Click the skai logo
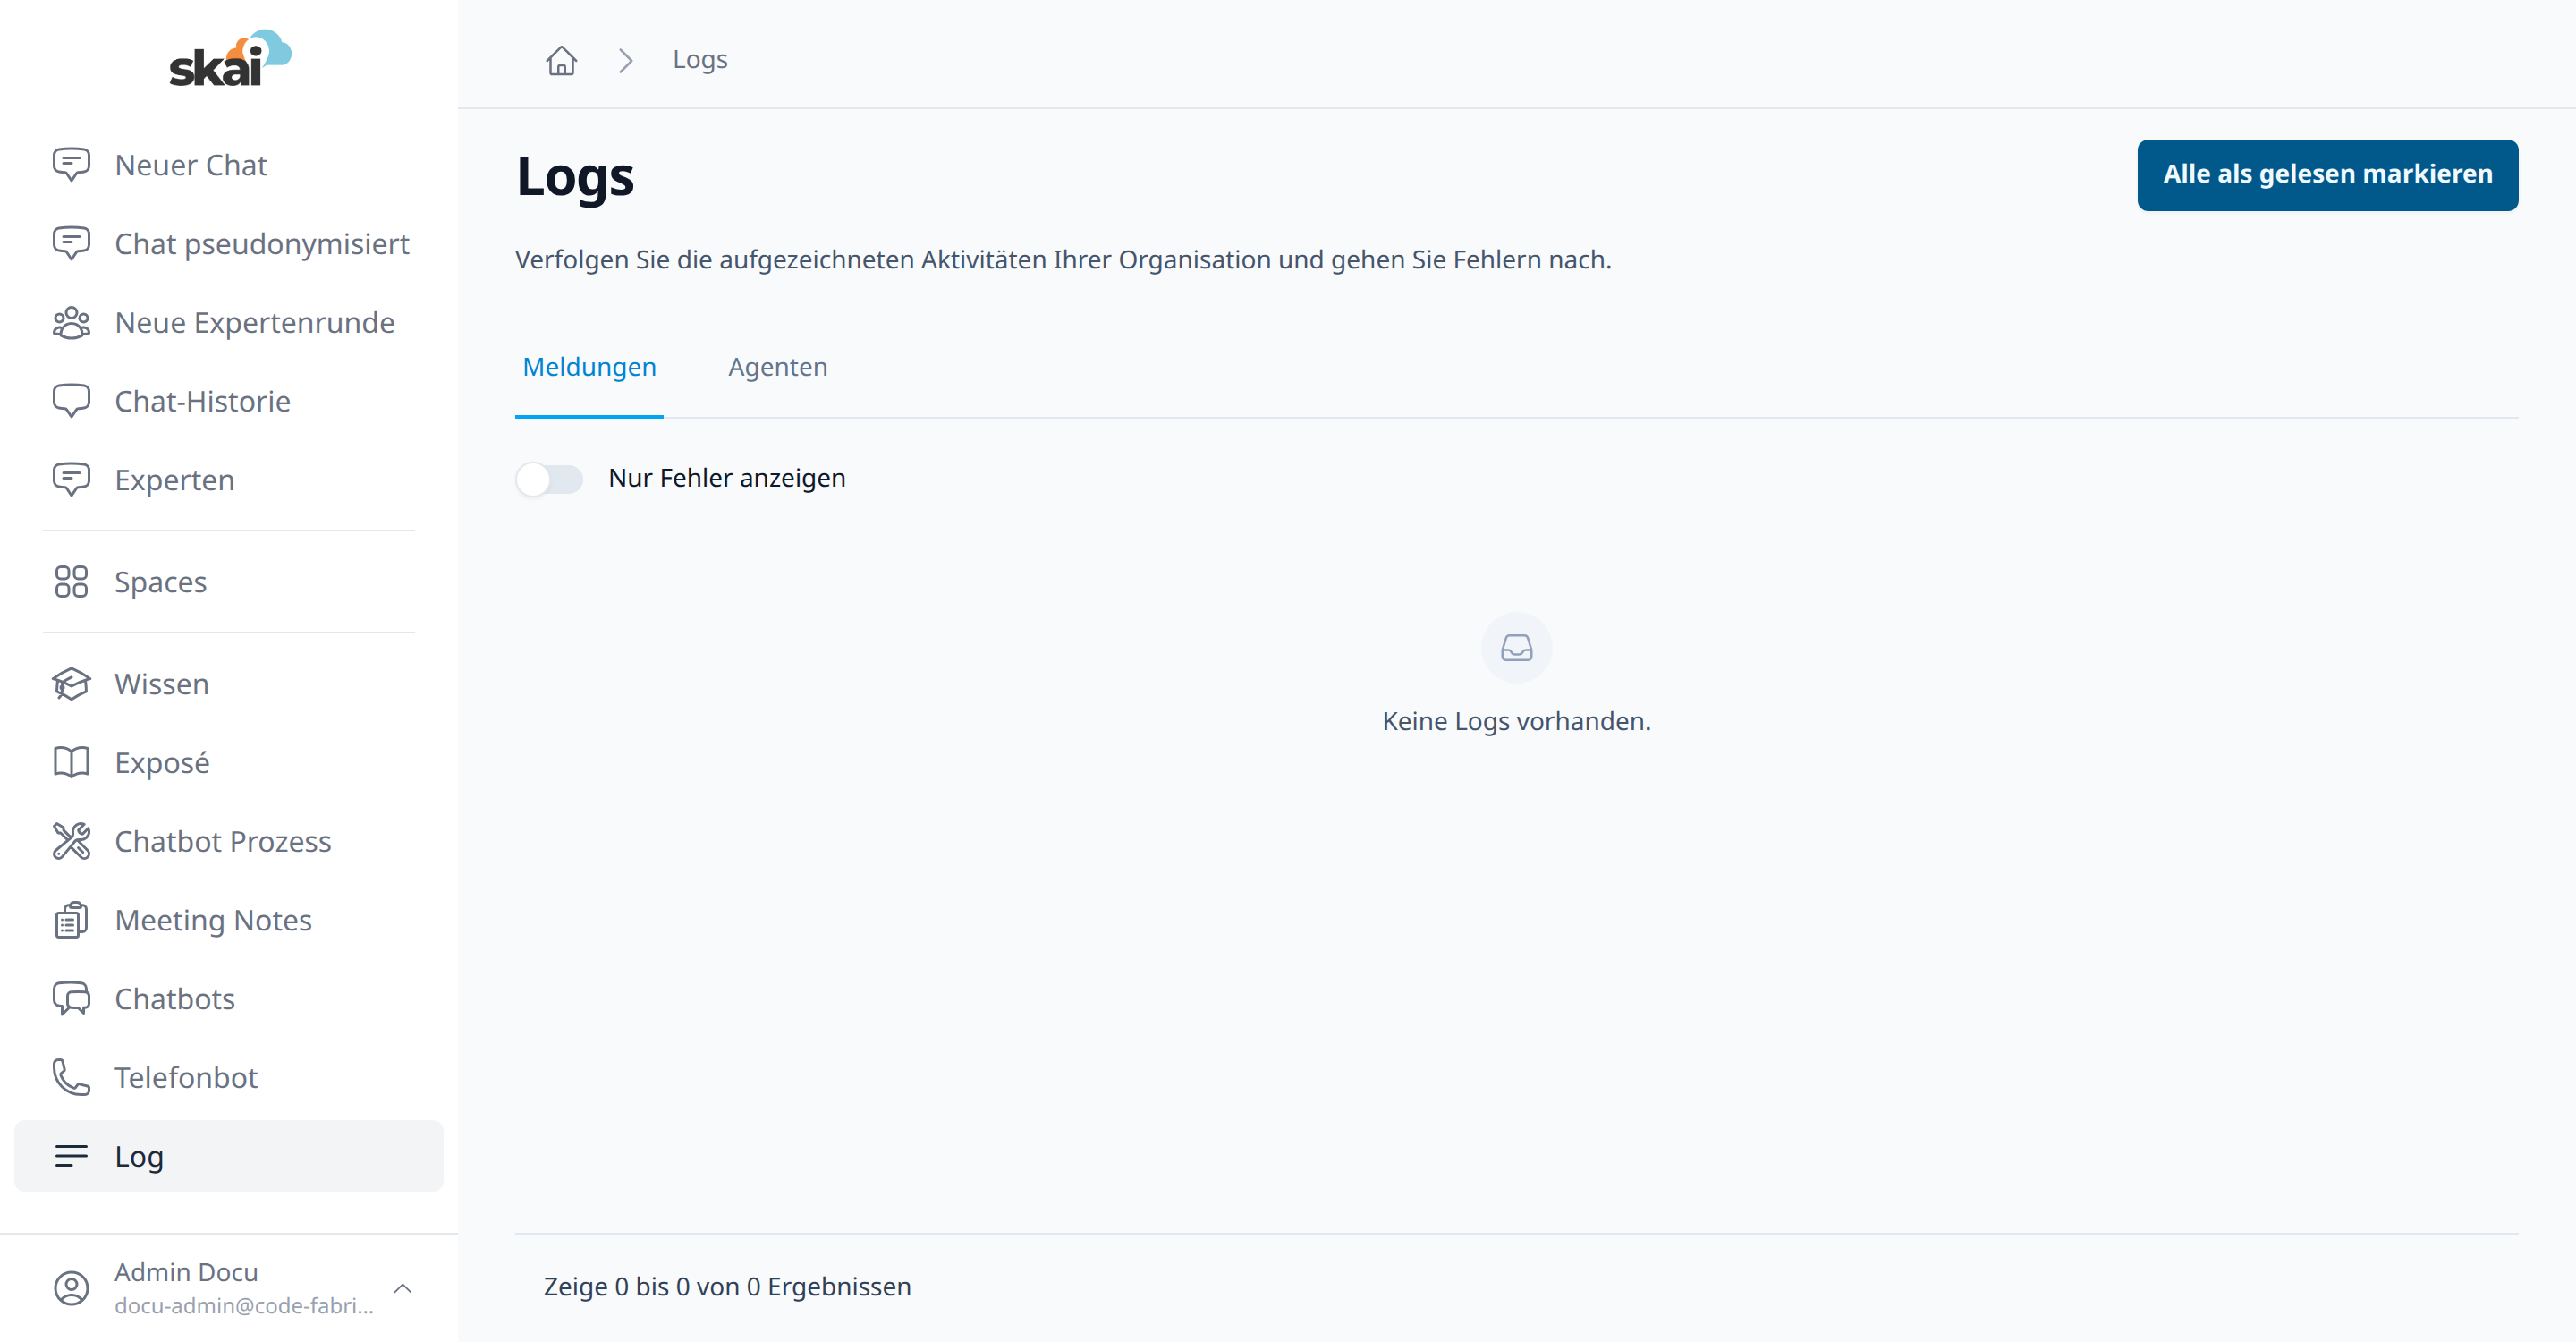Image resolution: width=2576 pixels, height=1342 pixels. tap(230, 58)
